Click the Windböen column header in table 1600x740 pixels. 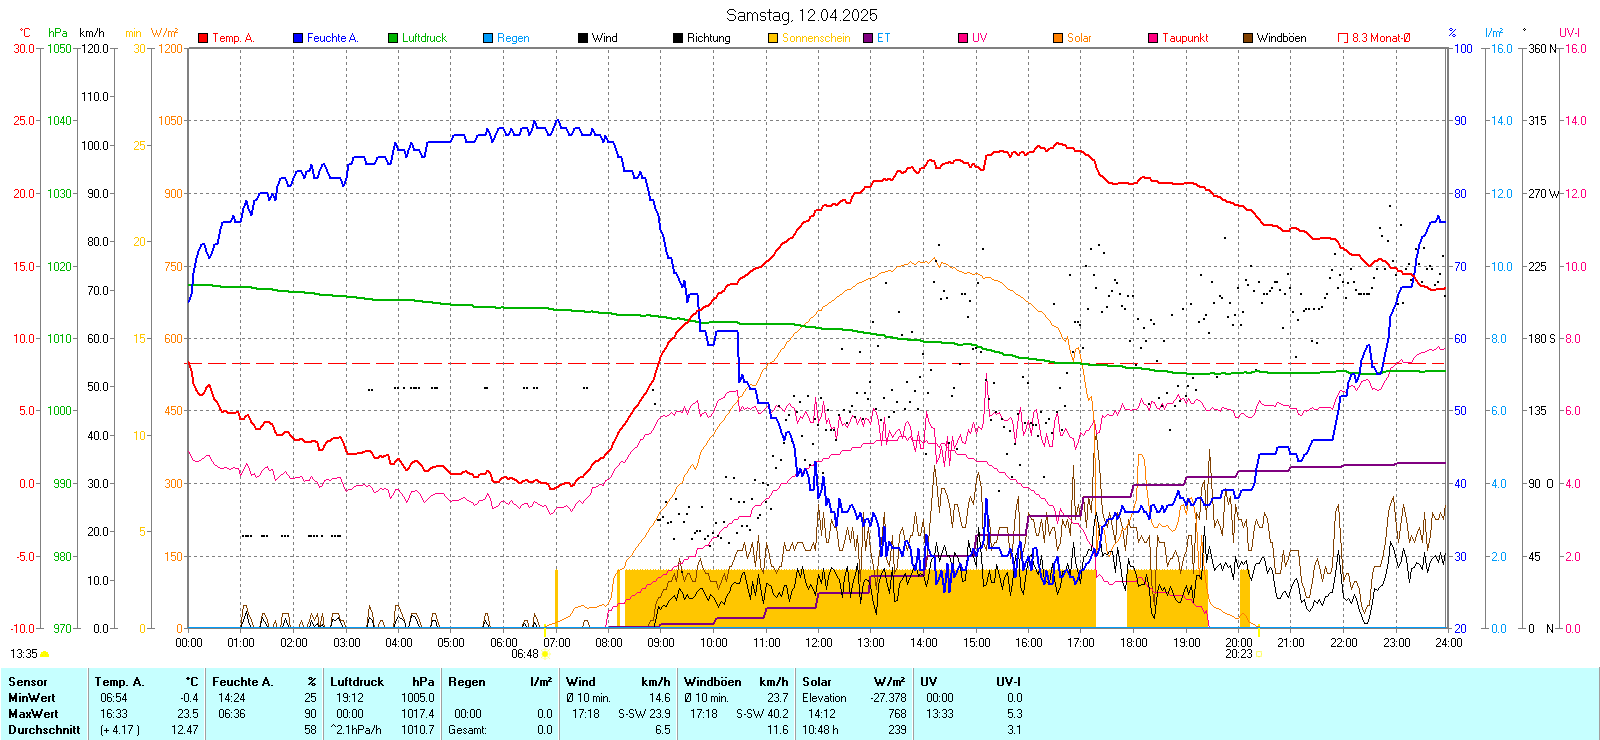pos(713,682)
